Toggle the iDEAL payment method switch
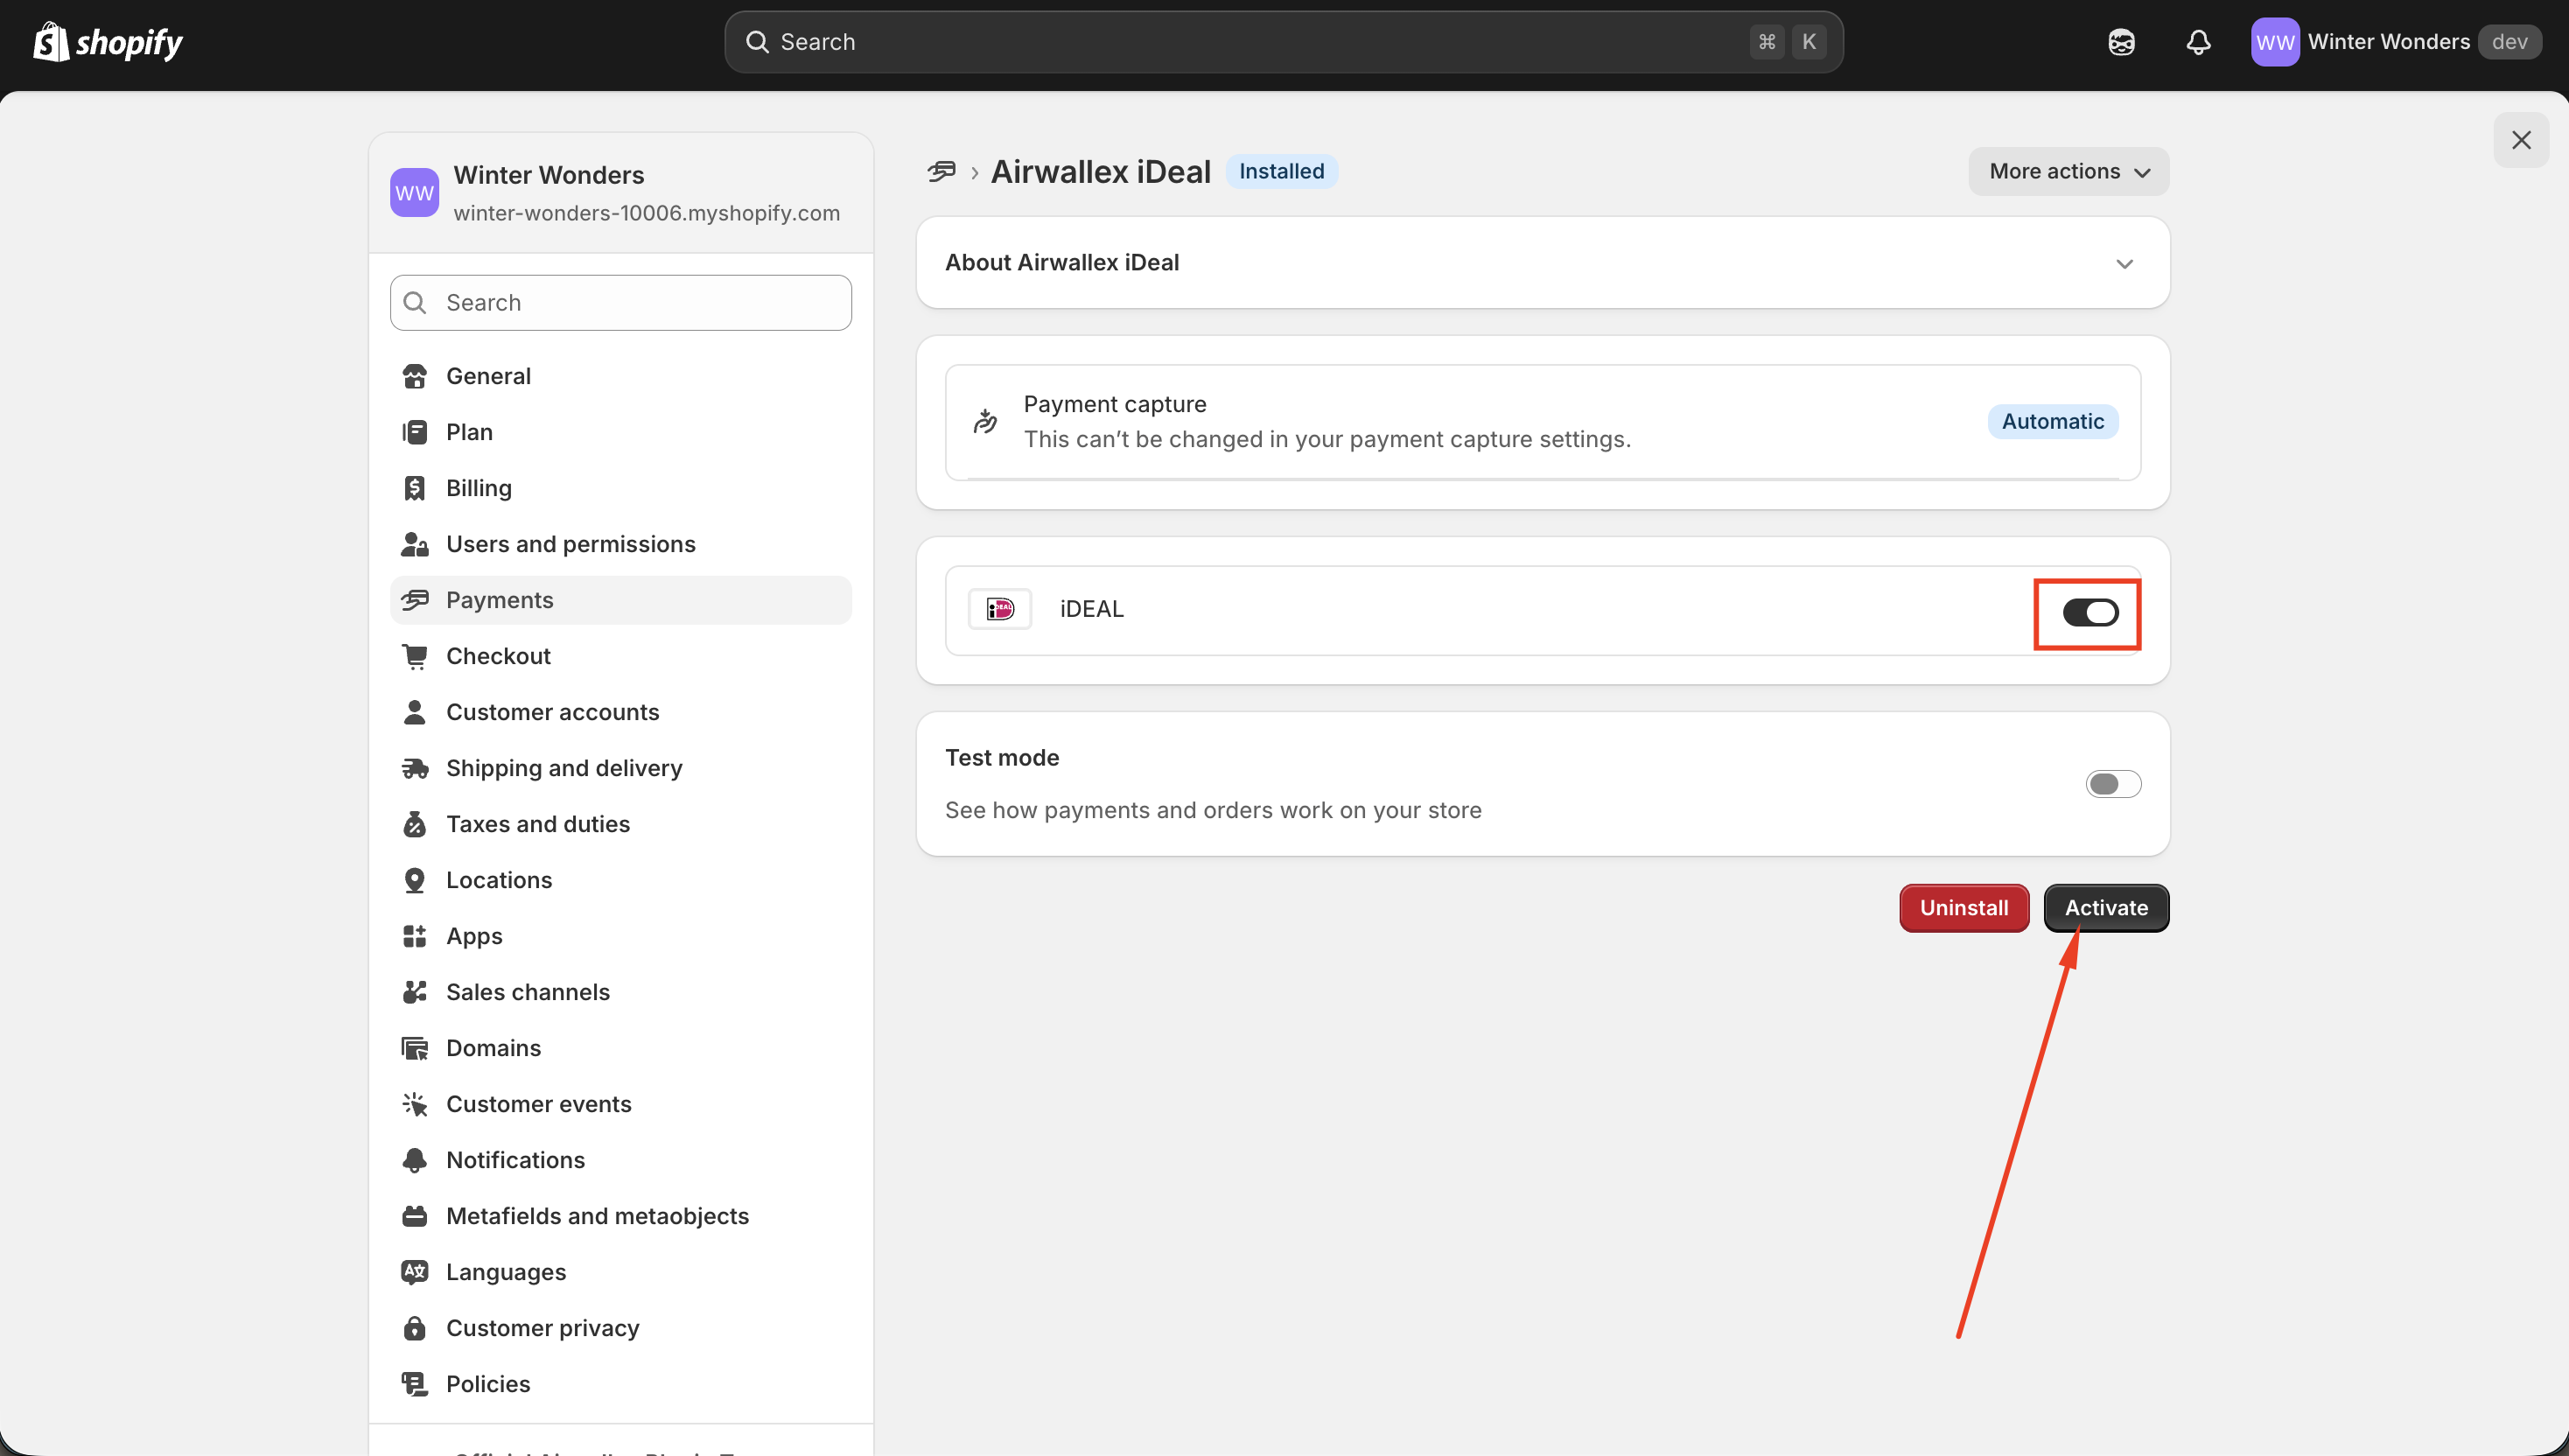Viewport: 2569px width, 1456px height. pos(2089,613)
